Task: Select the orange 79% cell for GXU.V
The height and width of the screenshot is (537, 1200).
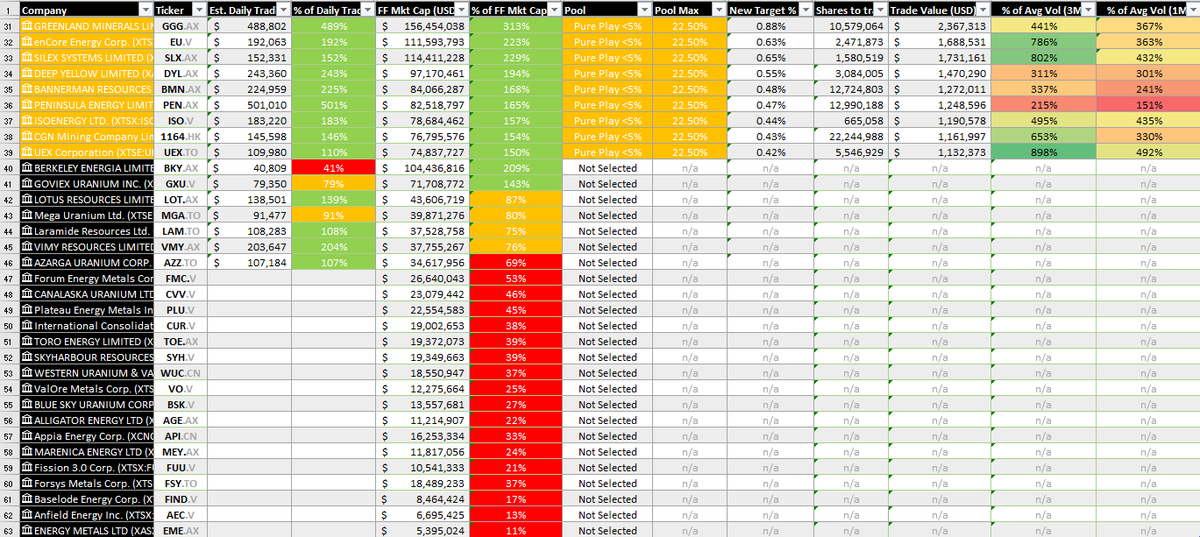Action: pos(334,184)
